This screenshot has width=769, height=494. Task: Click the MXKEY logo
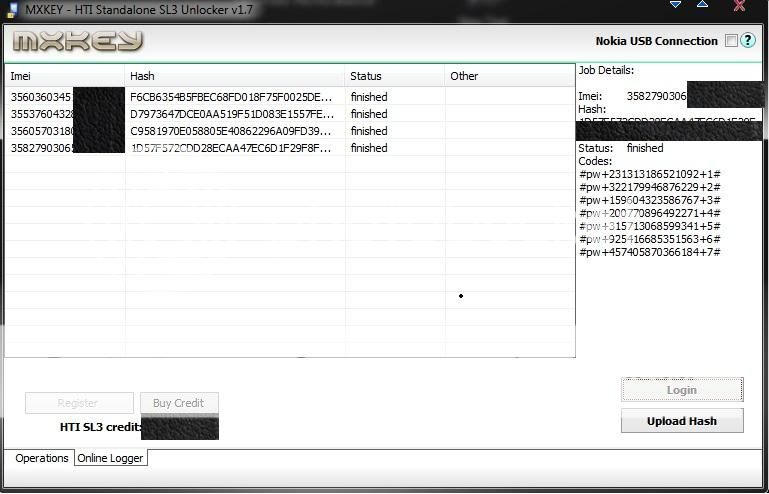77,41
